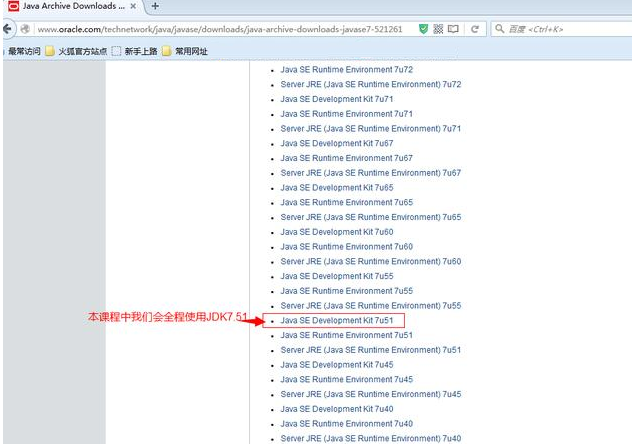This screenshot has height=444, width=632.
Task: Click the QR code icon in address bar
Action: click(x=439, y=29)
